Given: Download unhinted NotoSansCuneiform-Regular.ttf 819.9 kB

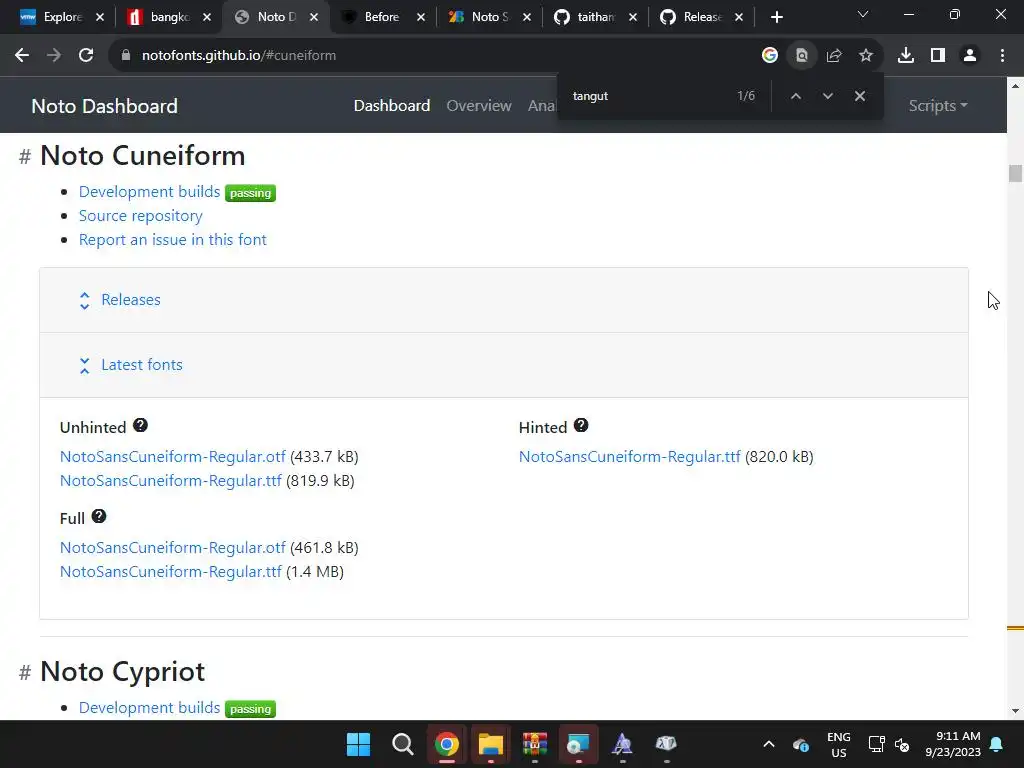Looking at the screenshot, I should tap(170, 481).
